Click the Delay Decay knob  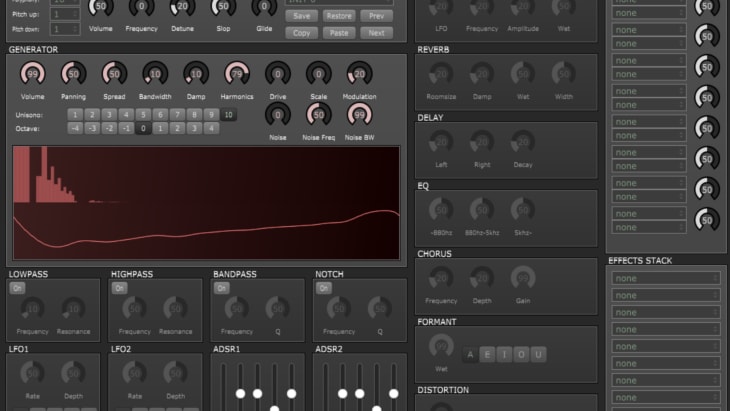coord(523,142)
